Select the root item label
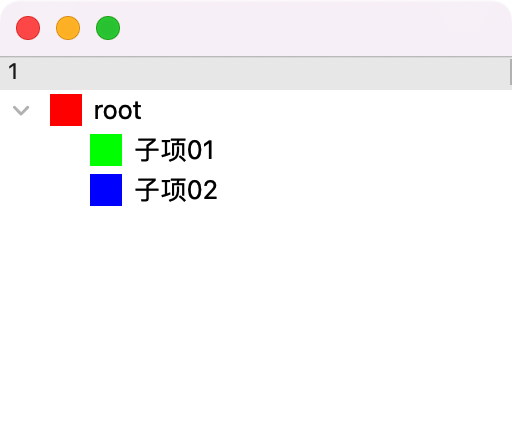 tap(118, 110)
